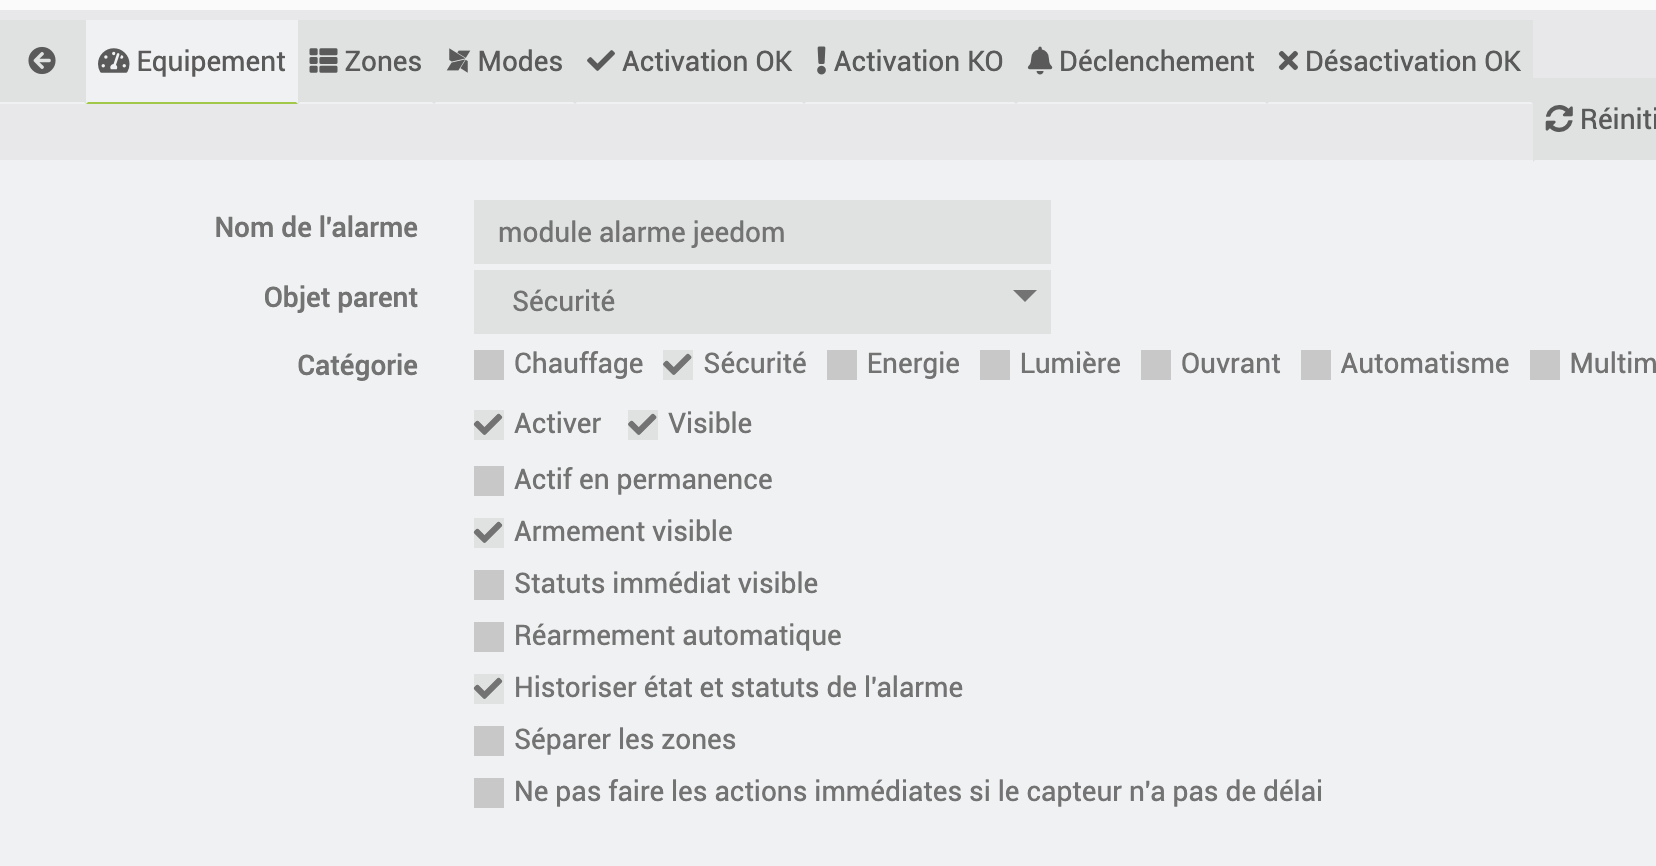
Task: Click the Activation OK checkmark icon
Action: (600, 61)
